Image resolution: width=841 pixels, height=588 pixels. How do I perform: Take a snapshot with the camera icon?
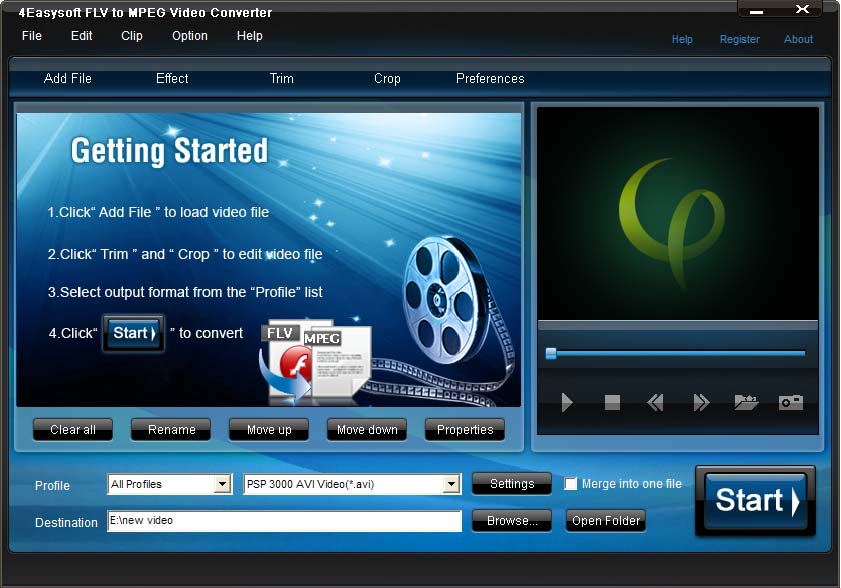(791, 402)
